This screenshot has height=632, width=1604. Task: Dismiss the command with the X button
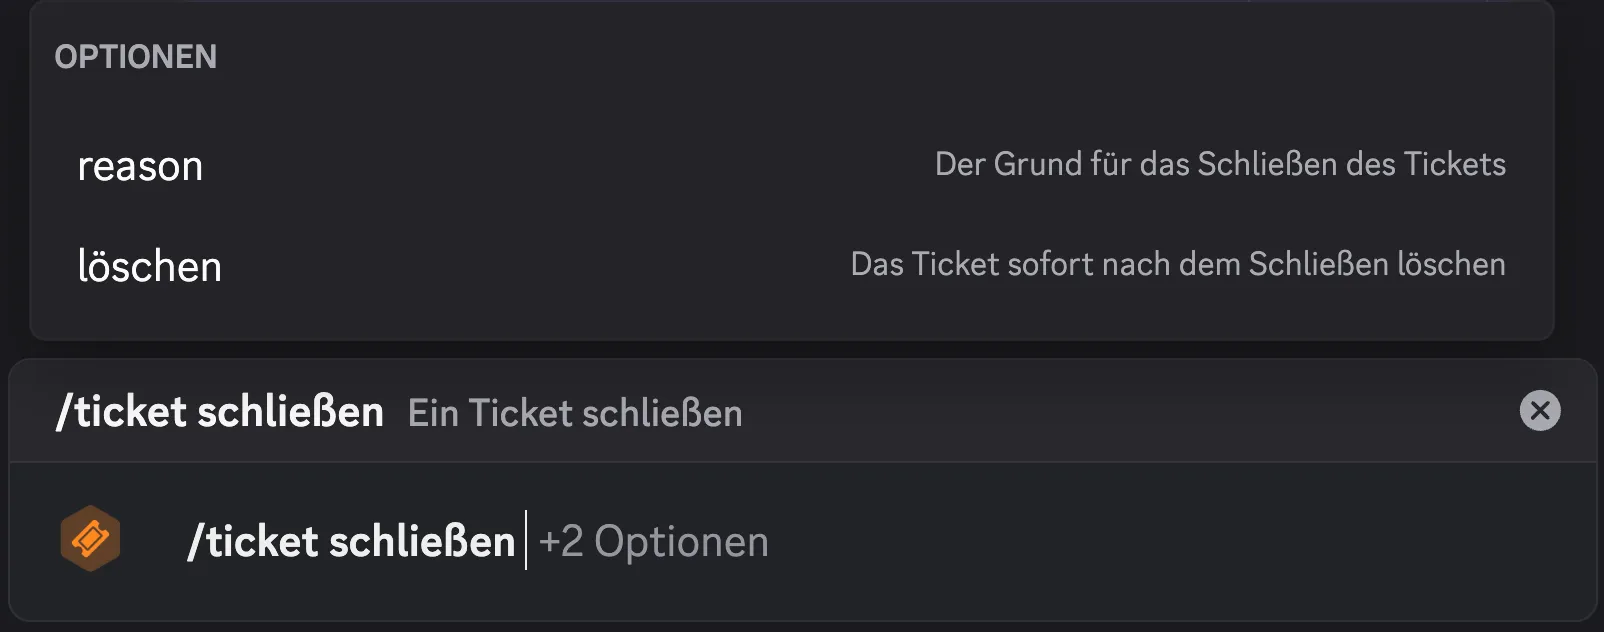1538,410
